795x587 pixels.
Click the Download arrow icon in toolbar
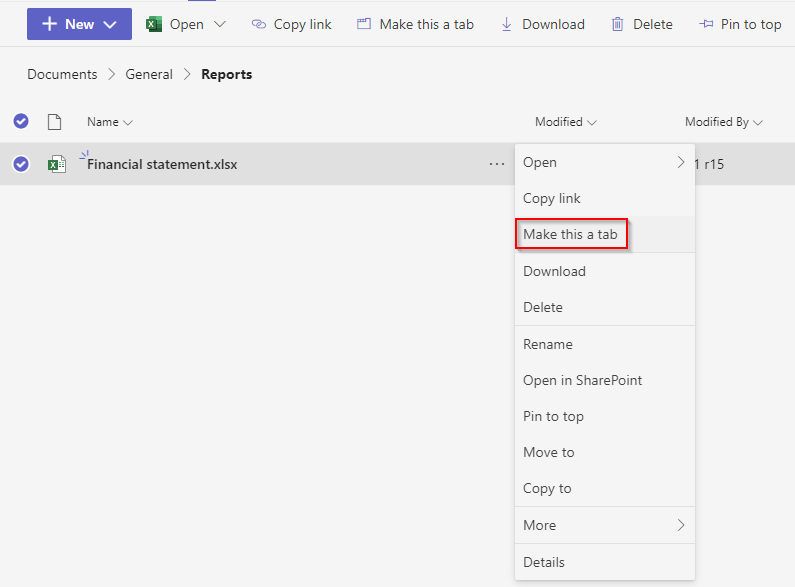coord(507,24)
